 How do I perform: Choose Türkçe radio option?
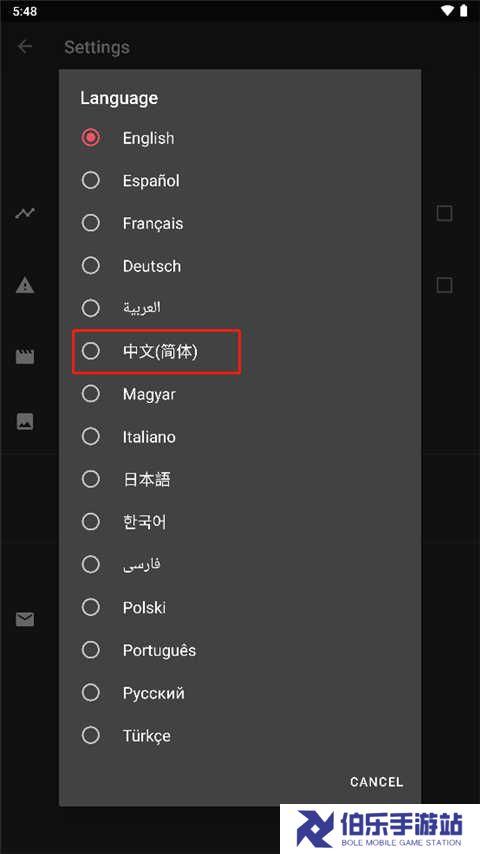(x=90, y=735)
